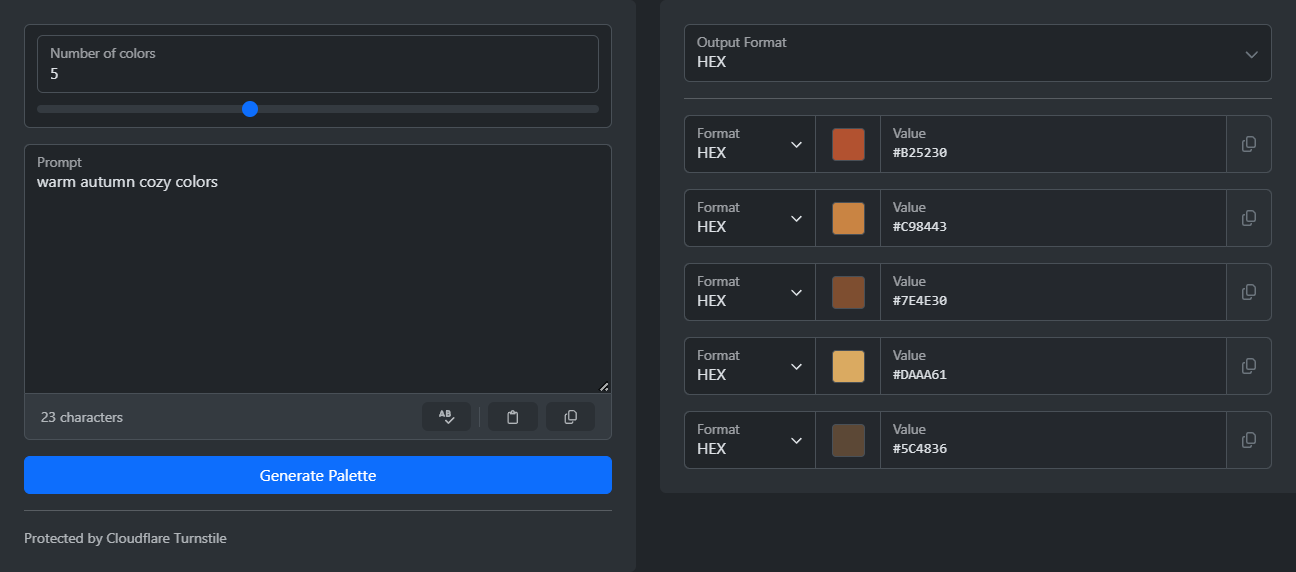Image resolution: width=1296 pixels, height=572 pixels.
Task: Click the #7E4E30 value field
Action: pos(1053,292)
